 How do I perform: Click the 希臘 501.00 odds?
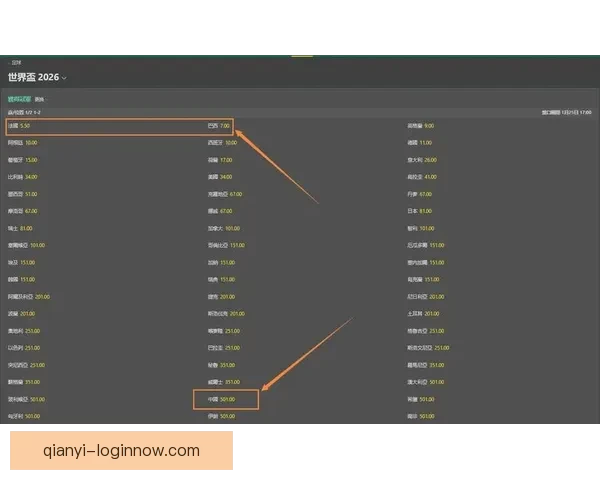(x=421, y=399)
